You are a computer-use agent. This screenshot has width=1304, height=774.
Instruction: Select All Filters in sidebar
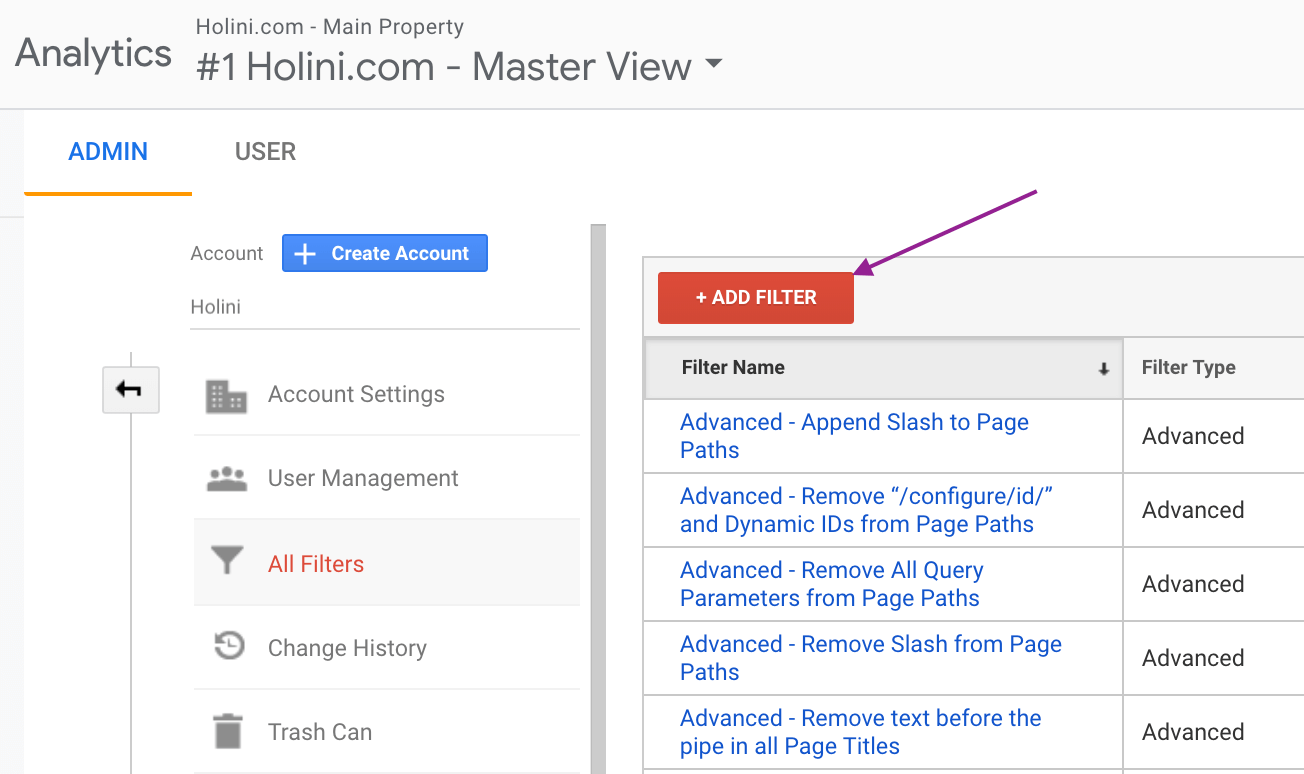point(387,563)
